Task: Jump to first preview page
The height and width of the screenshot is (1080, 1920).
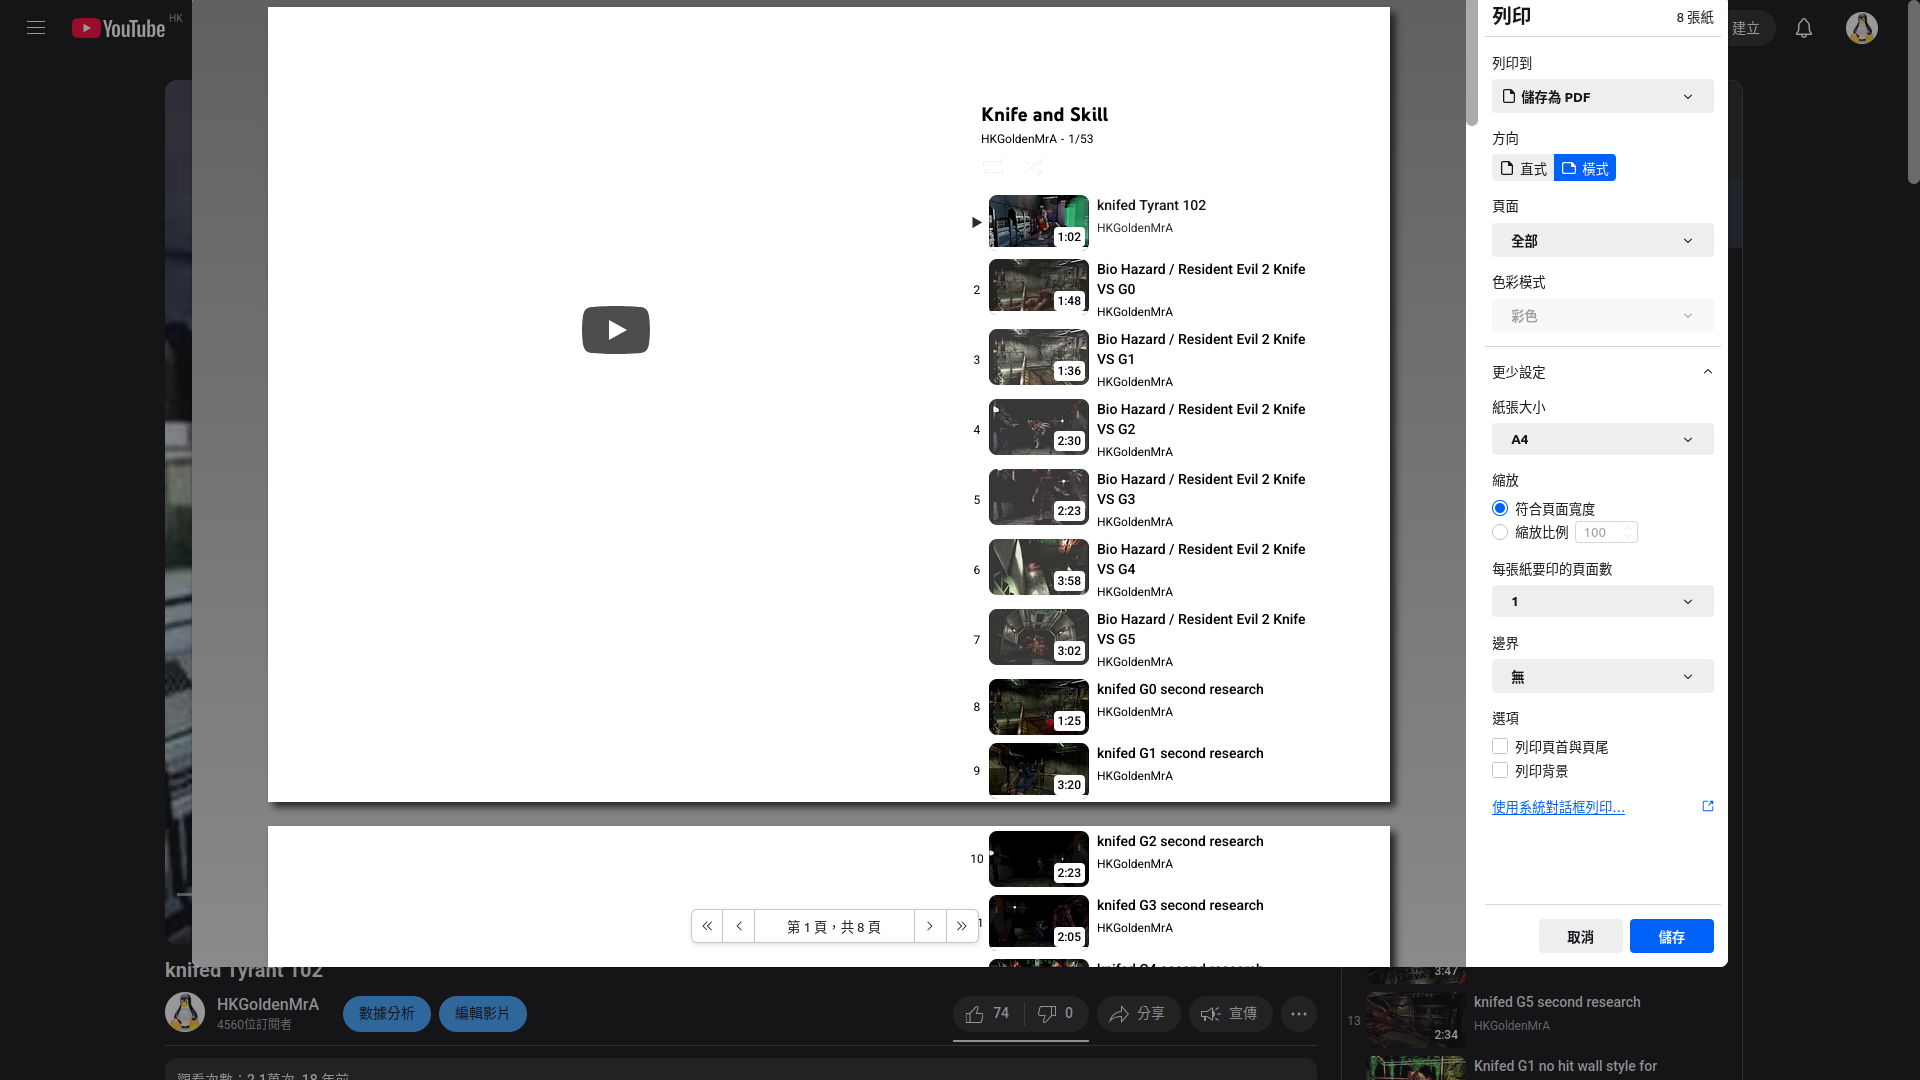Action: tap(707, 926)
